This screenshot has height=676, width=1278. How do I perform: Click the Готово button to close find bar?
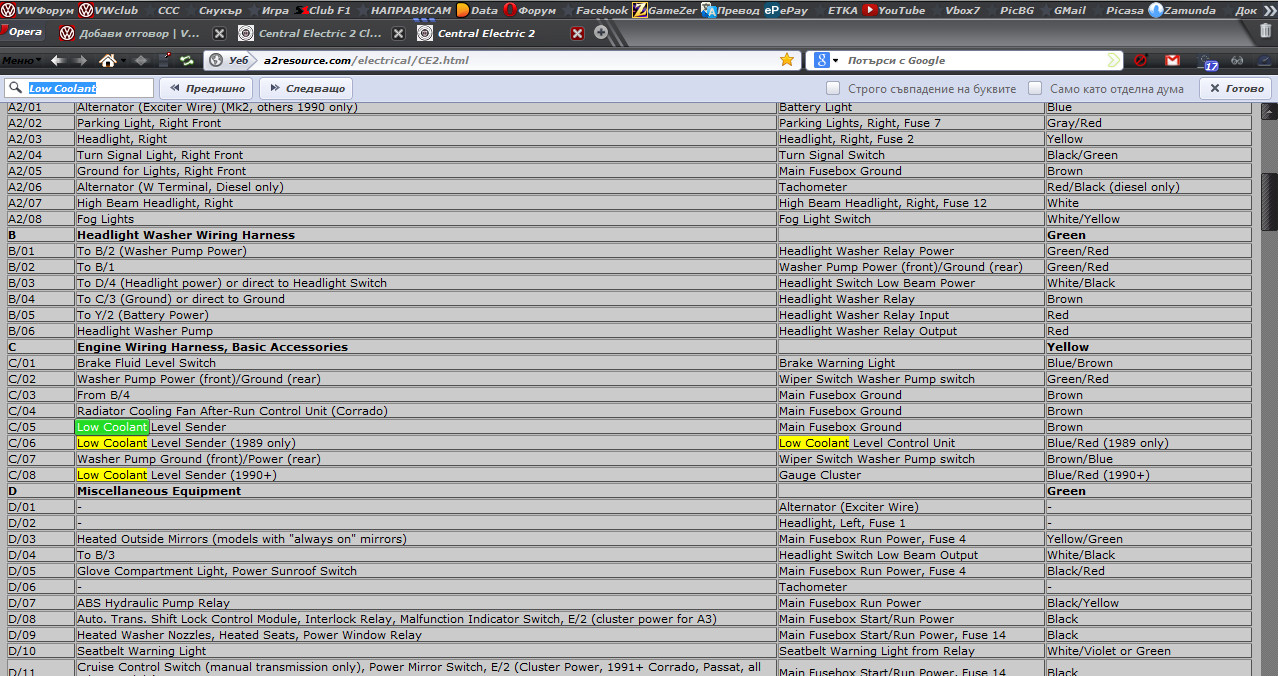1235,88
